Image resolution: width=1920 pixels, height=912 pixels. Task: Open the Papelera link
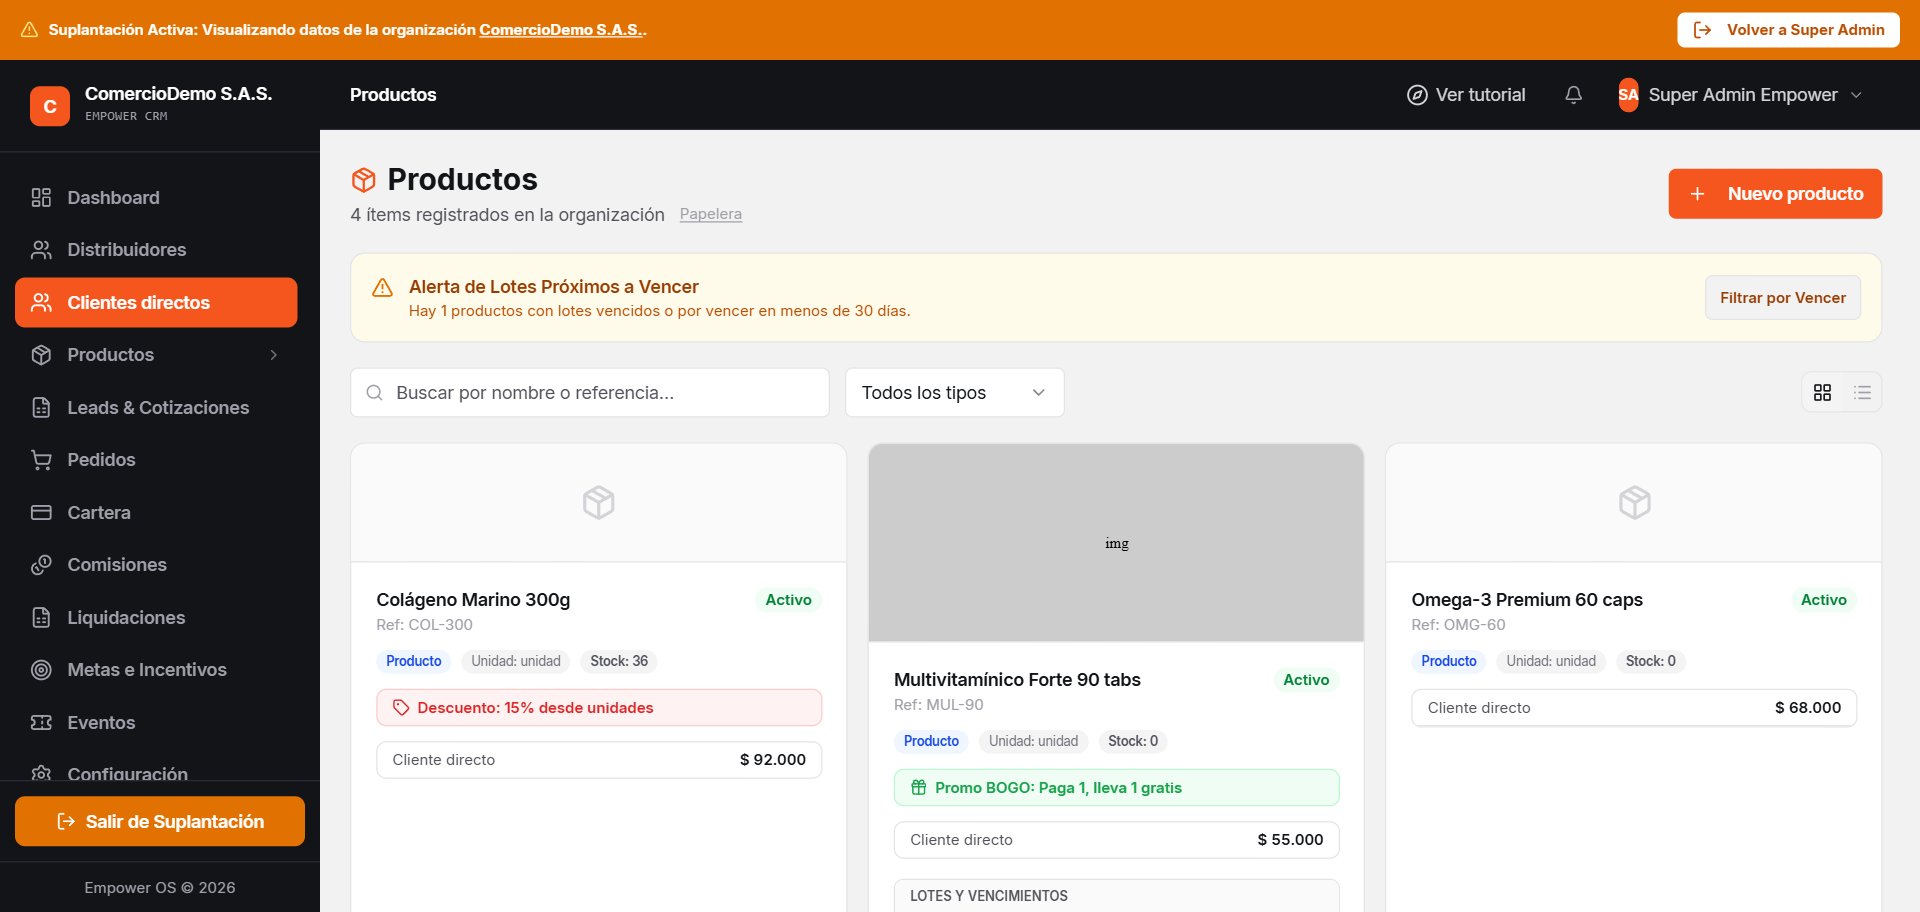[710, 214]
